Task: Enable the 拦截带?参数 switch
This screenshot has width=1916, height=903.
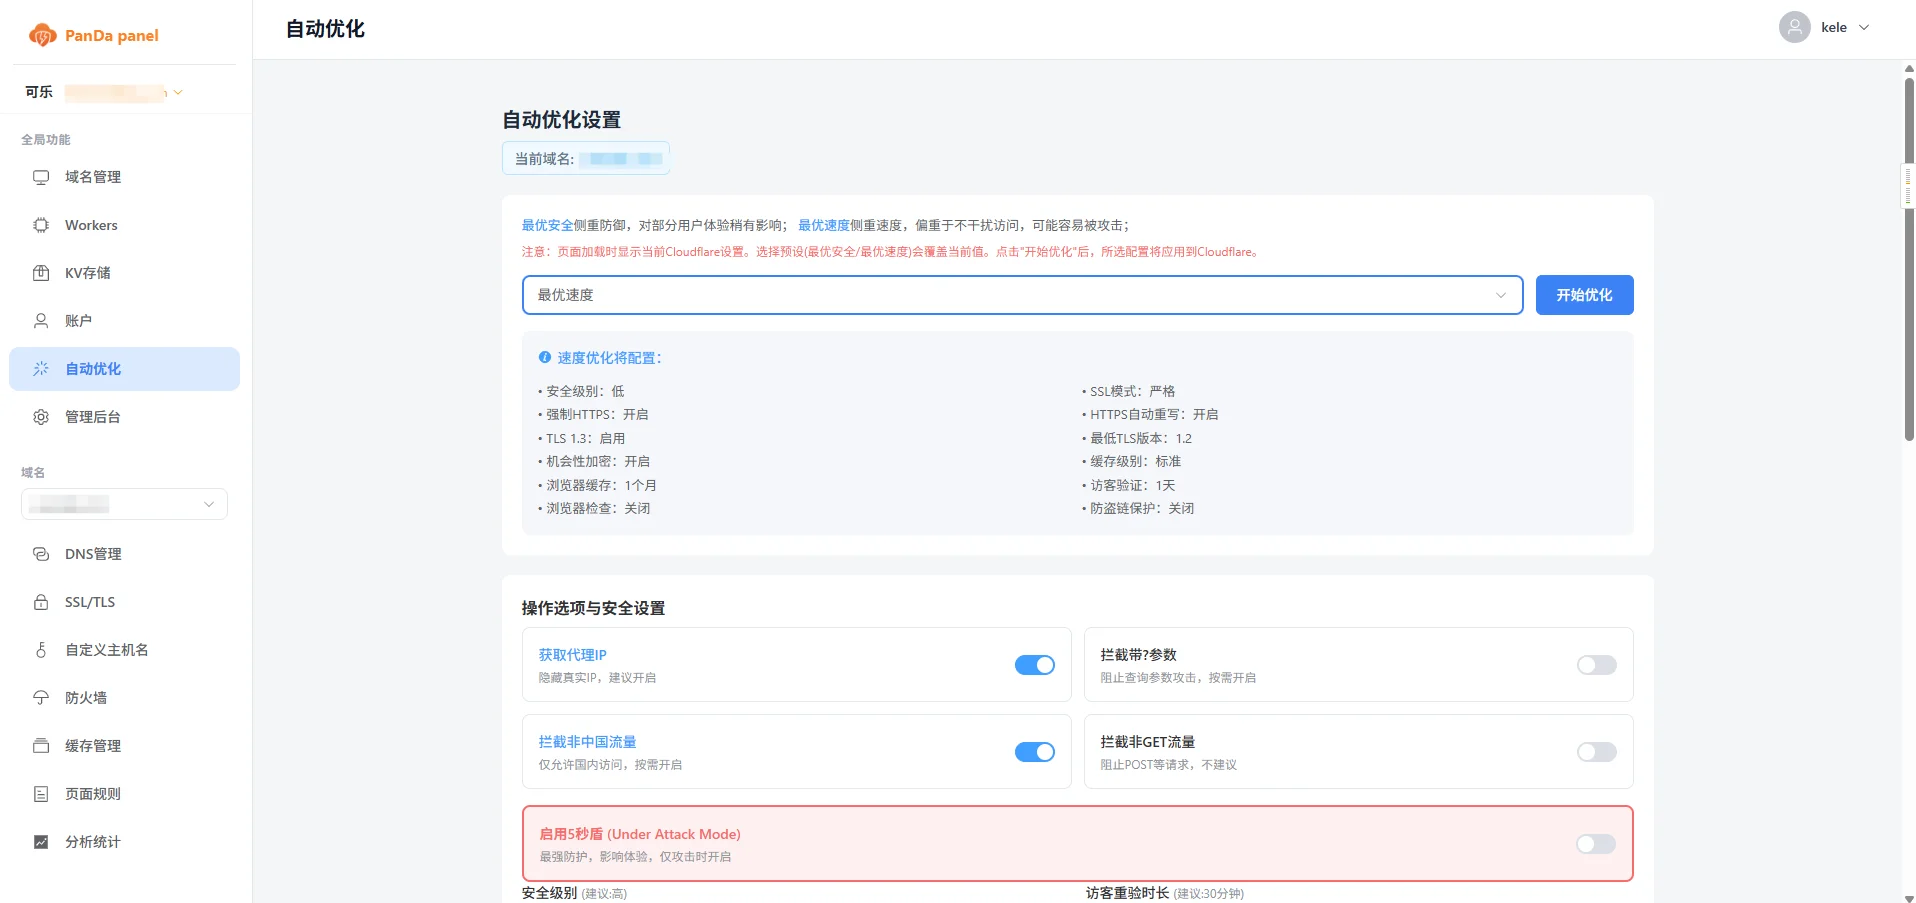Action: coord(1596,665)
